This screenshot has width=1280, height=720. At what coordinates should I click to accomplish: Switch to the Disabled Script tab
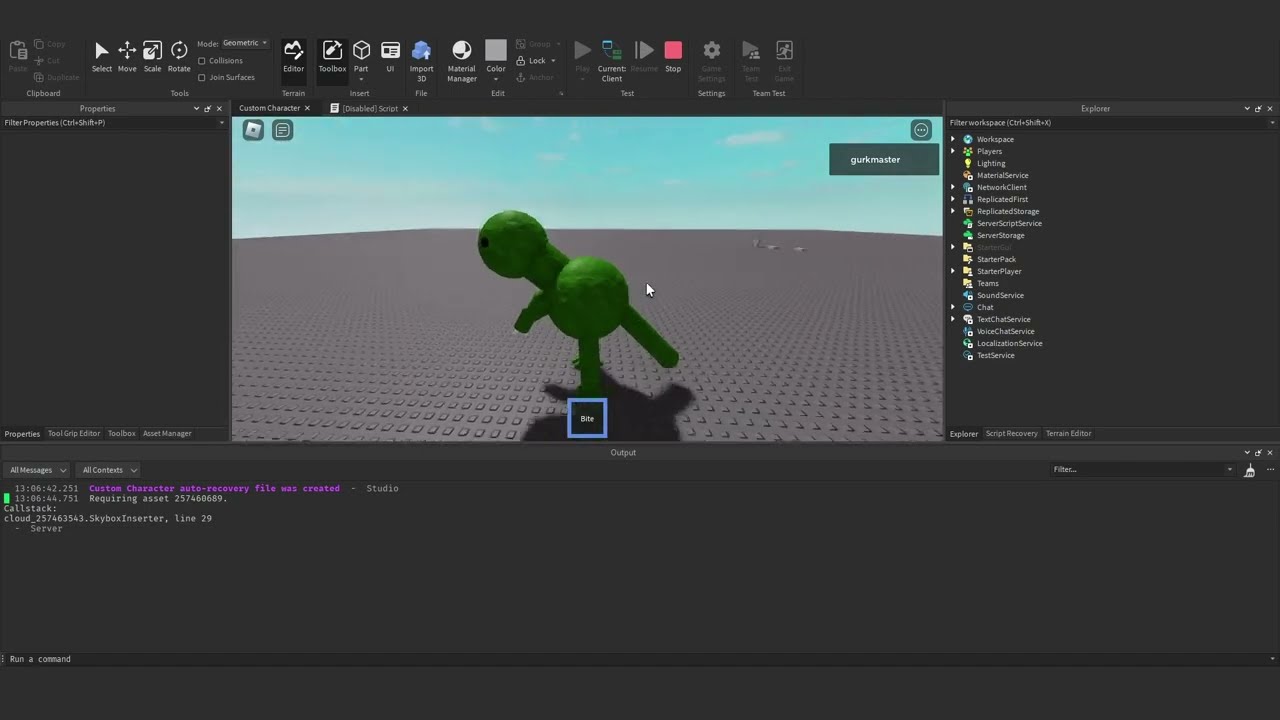pos(369,108)
